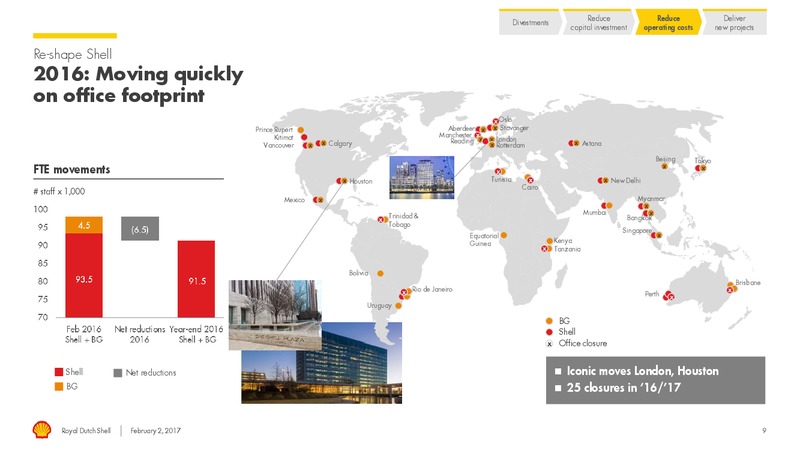Viewport: 800px width, 450px height.
Task: Click the 'February 2, 2017' footer date
Action: tap(156, 431)
